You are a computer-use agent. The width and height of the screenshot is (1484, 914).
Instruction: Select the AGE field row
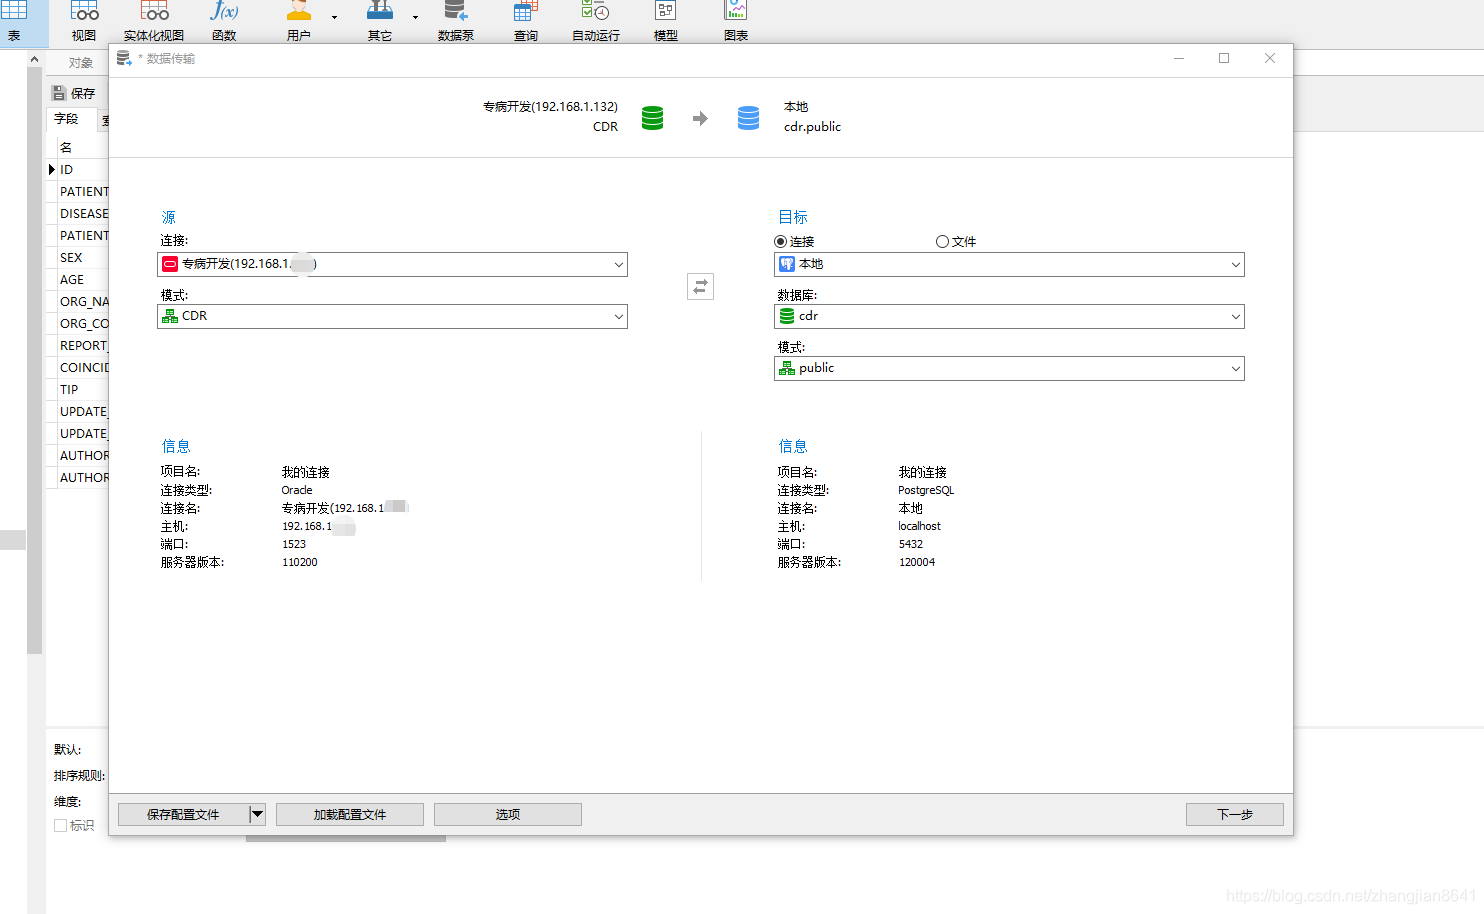click(78, 280)
